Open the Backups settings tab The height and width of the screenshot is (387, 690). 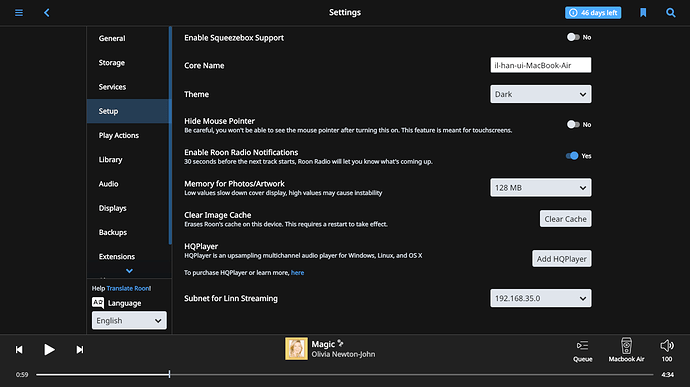(128, 232)
